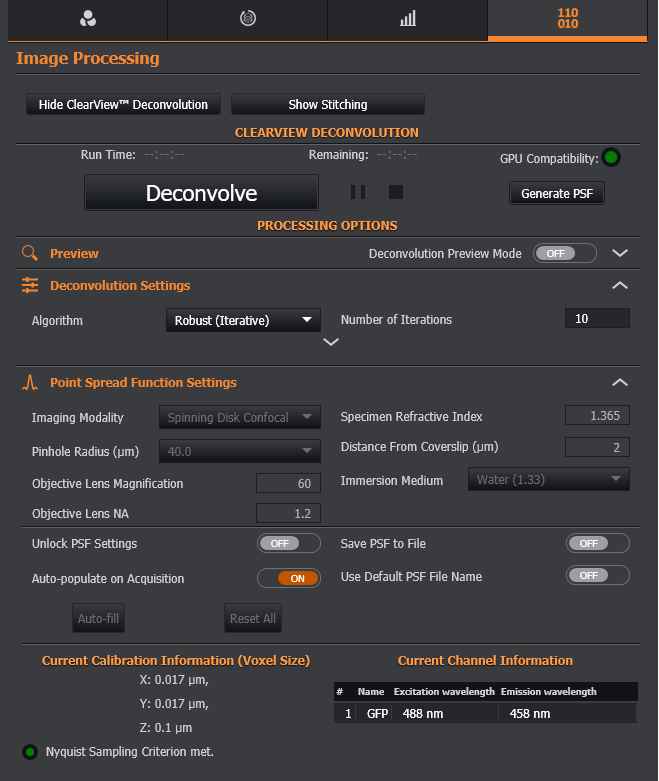The height and width of the screenshot is (781, 659).
Task: Open the three-circles channels tab
Action: [87, 19]
